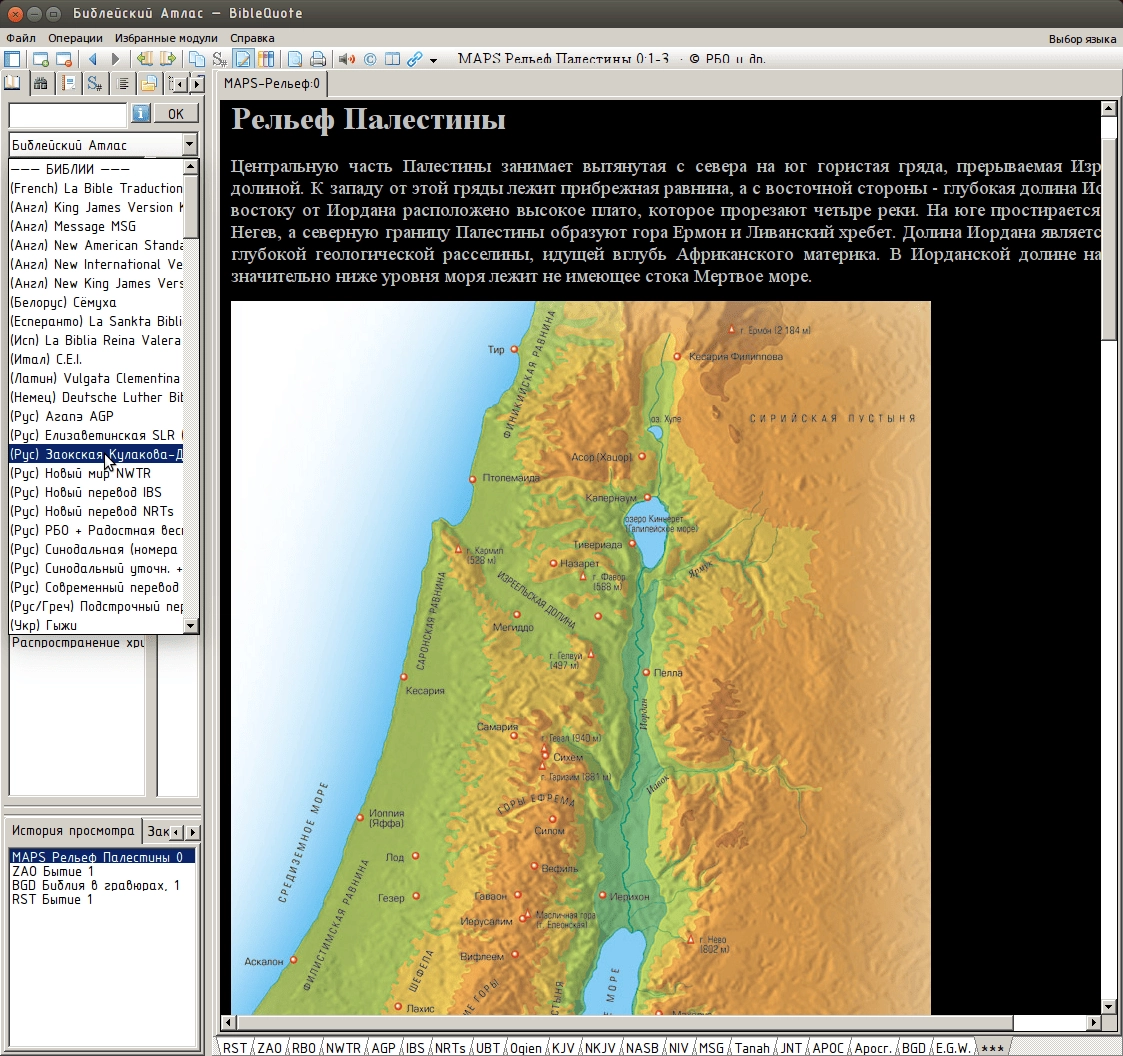Image resolution: width=1123 pixels, height=1056 pixels.
Task: Click the blue chain link icon
Action: point(415,59)
